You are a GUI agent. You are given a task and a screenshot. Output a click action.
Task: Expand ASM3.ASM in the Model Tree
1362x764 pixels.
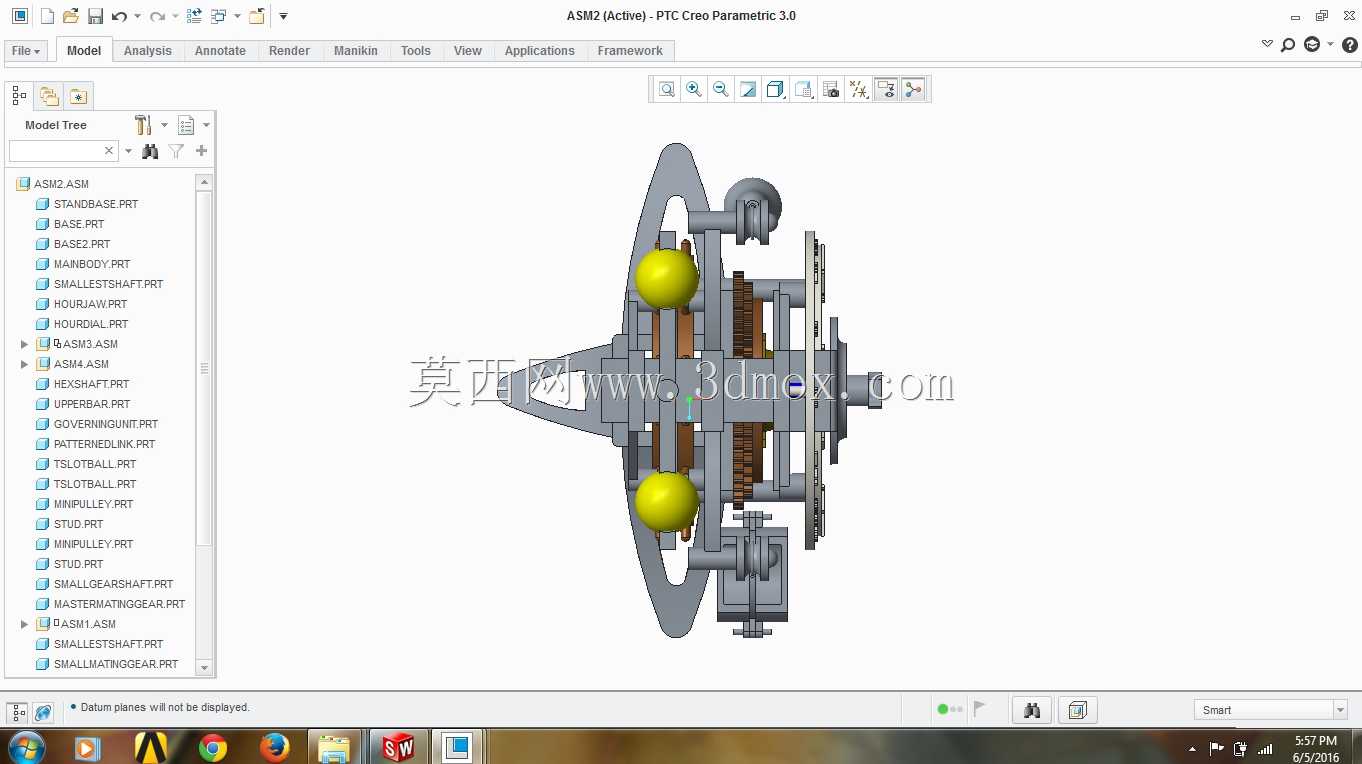click(x=24, y=344)
